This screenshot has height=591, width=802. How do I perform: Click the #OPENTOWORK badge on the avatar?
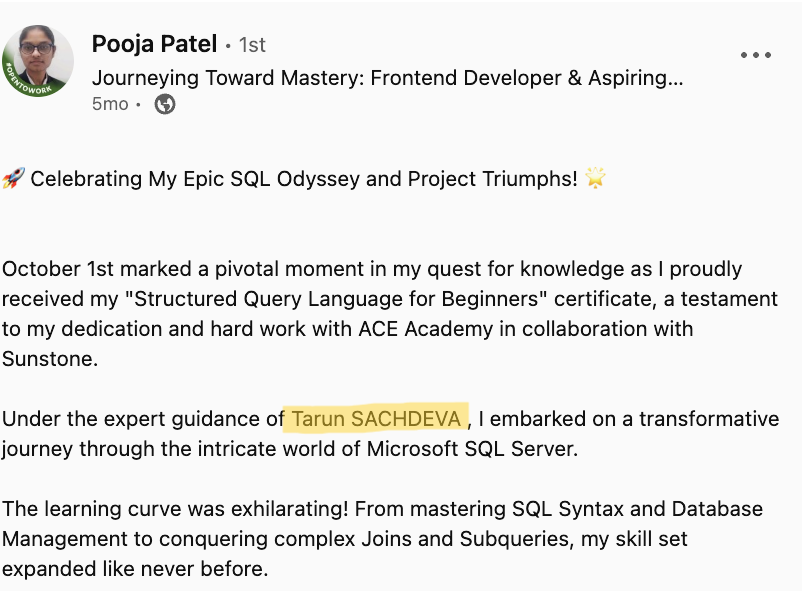[x=20, y=78]
